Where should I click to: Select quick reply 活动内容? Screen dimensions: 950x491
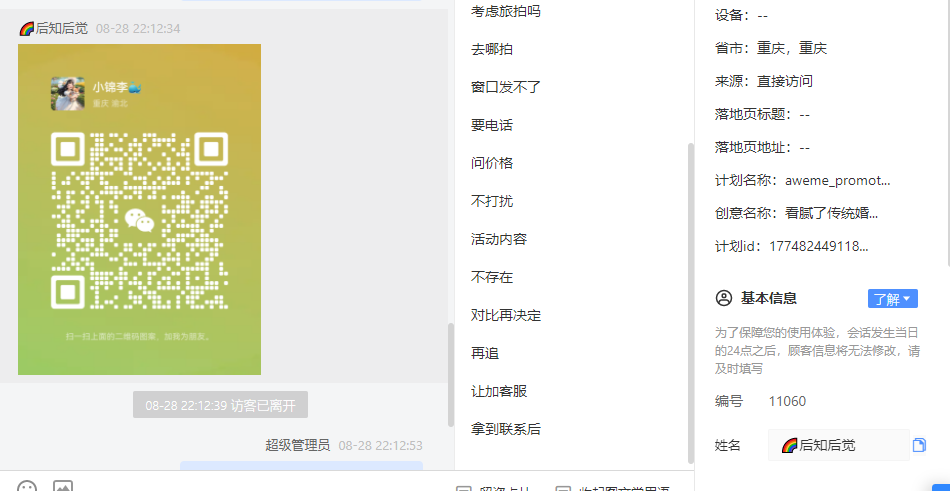click(x=499, y=239)
